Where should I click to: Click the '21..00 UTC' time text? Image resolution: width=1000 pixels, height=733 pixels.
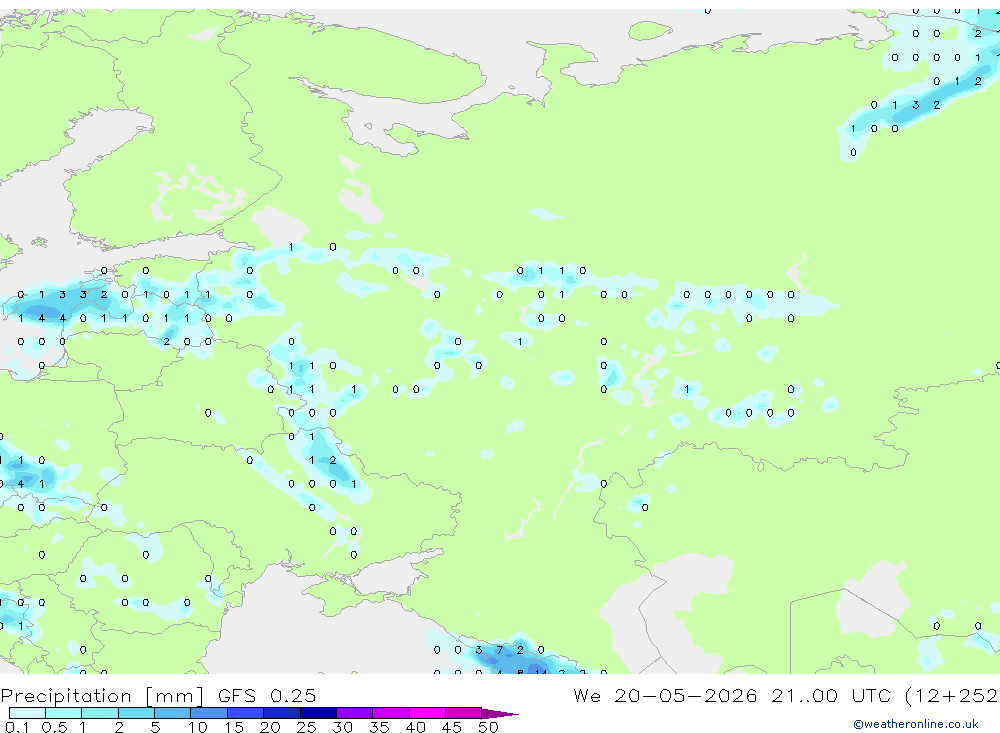point(832,695)
